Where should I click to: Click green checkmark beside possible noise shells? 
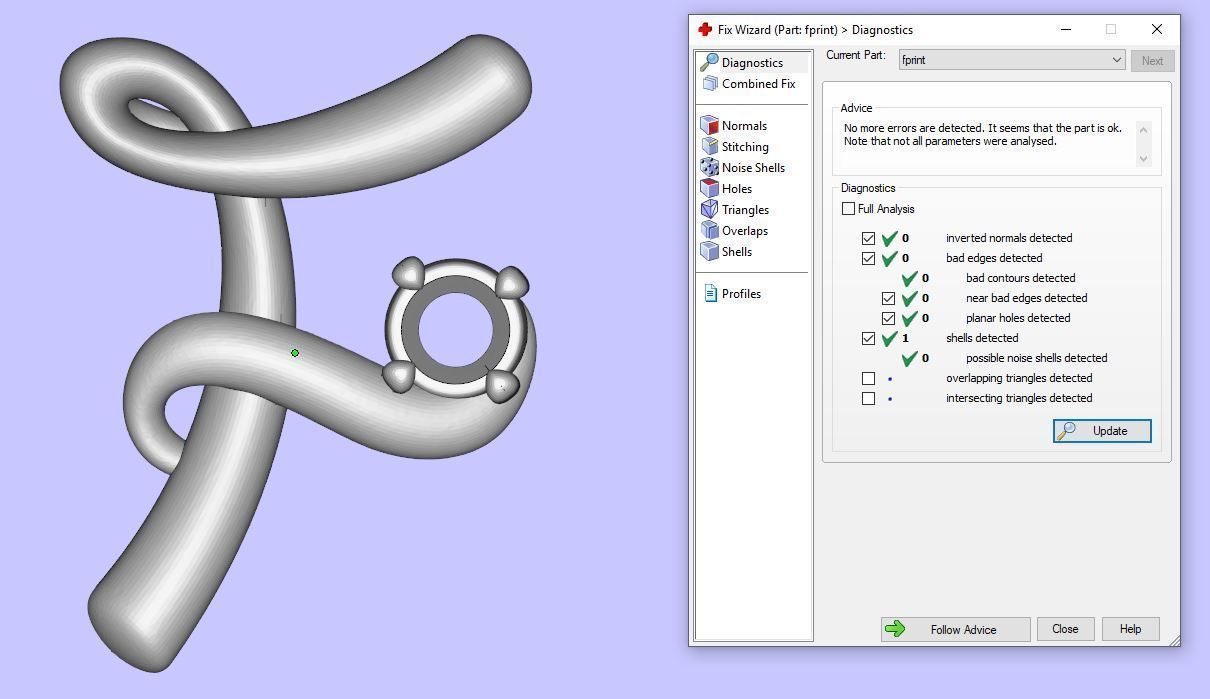click(909, 358)
